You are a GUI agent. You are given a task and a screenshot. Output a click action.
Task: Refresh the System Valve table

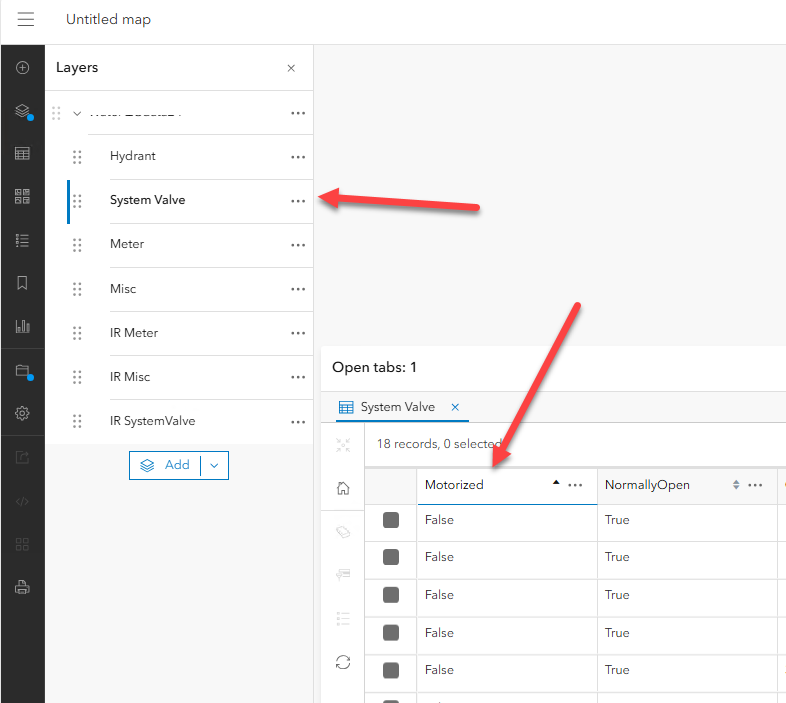point(343,661)
